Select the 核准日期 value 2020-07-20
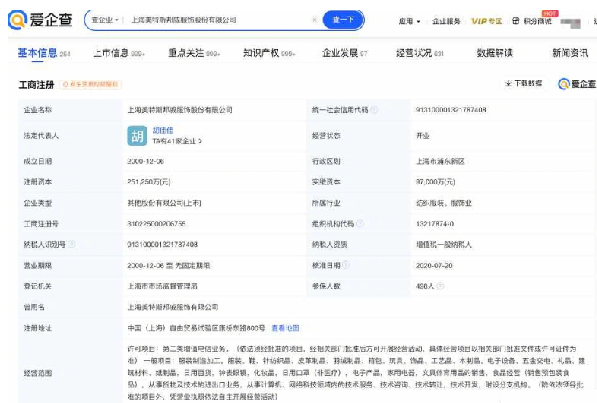 pos(434,265)
